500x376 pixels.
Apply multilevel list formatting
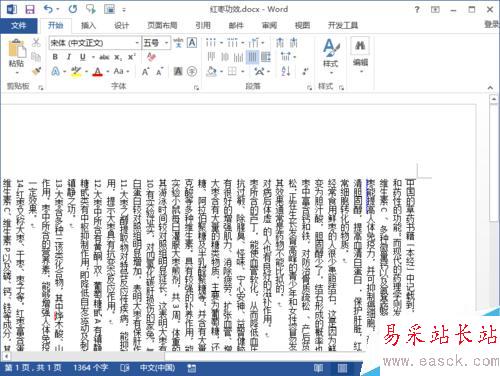(x=253, y=43)
